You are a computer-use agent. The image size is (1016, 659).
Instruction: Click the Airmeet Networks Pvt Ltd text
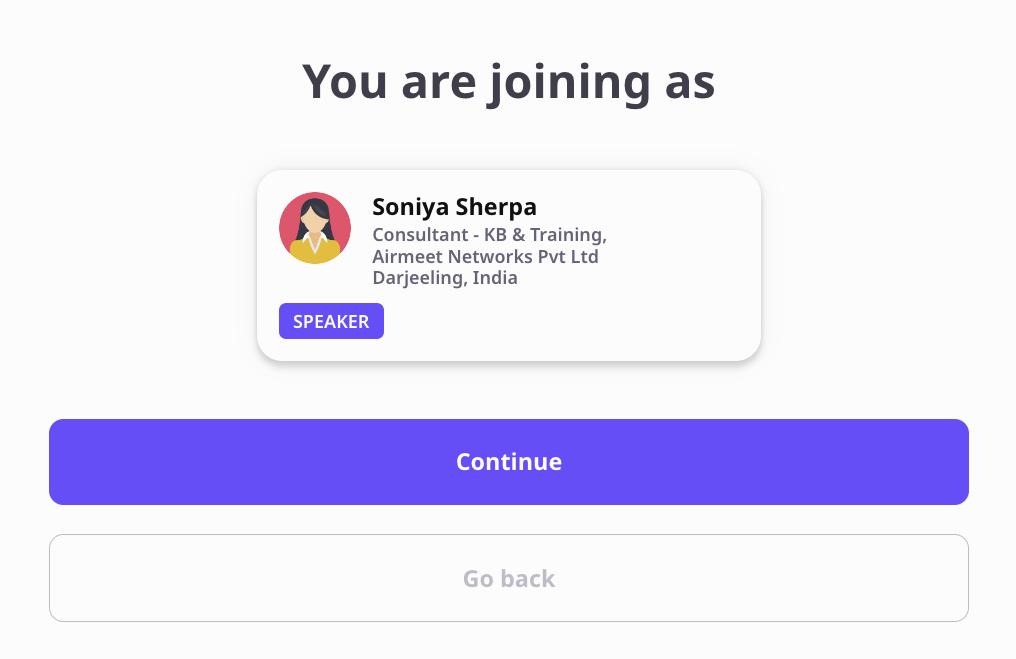click(x=485, y=257)
